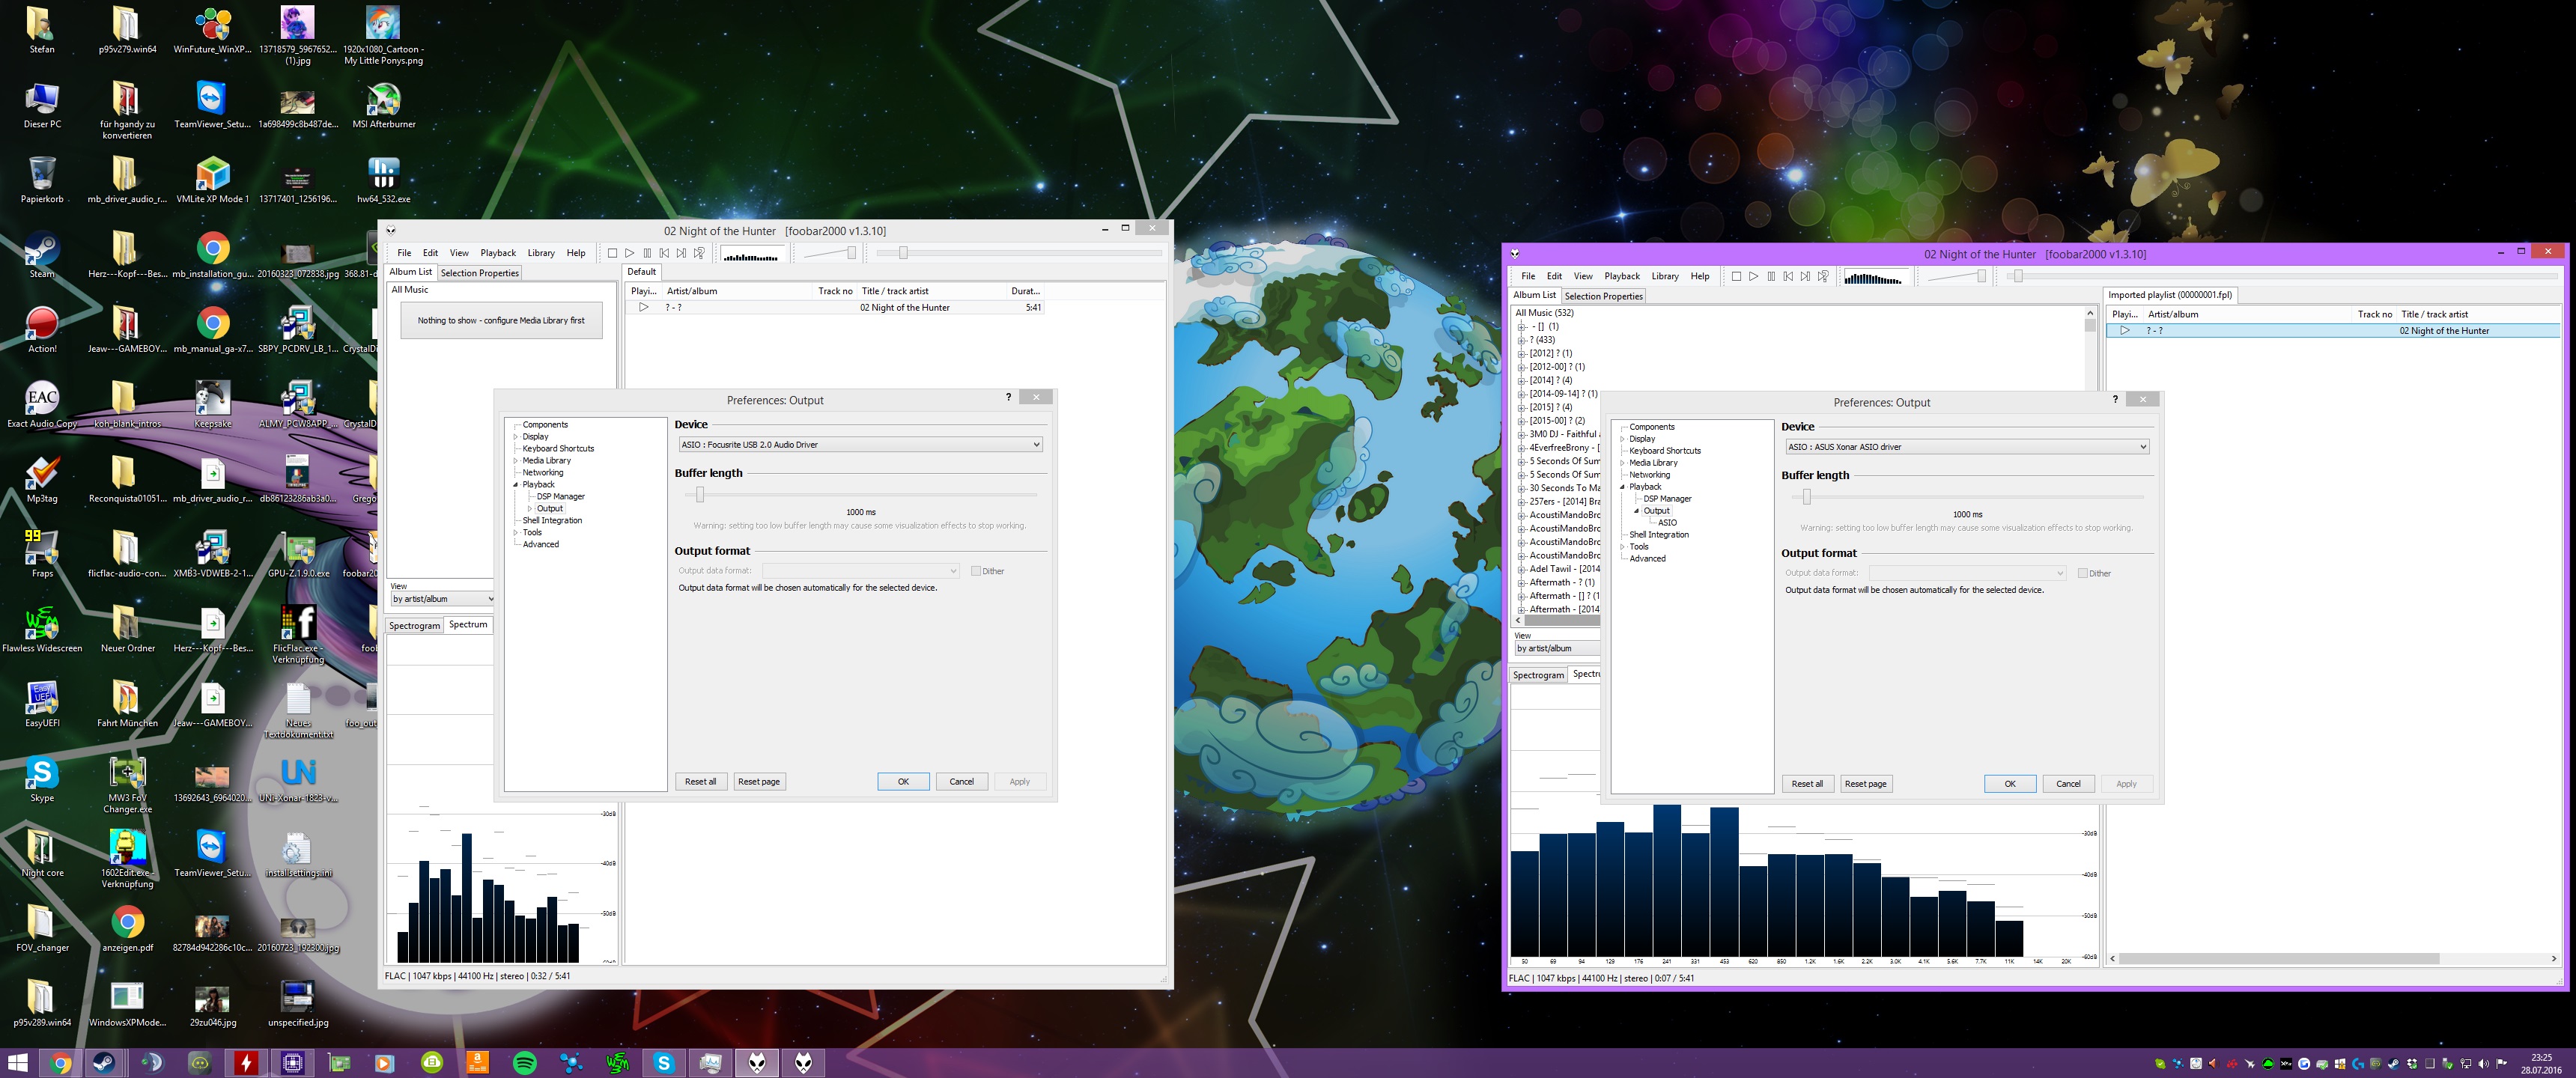
Task: Switch to Selection Properties tab in purple window
Action: [x=1603, y=296]
